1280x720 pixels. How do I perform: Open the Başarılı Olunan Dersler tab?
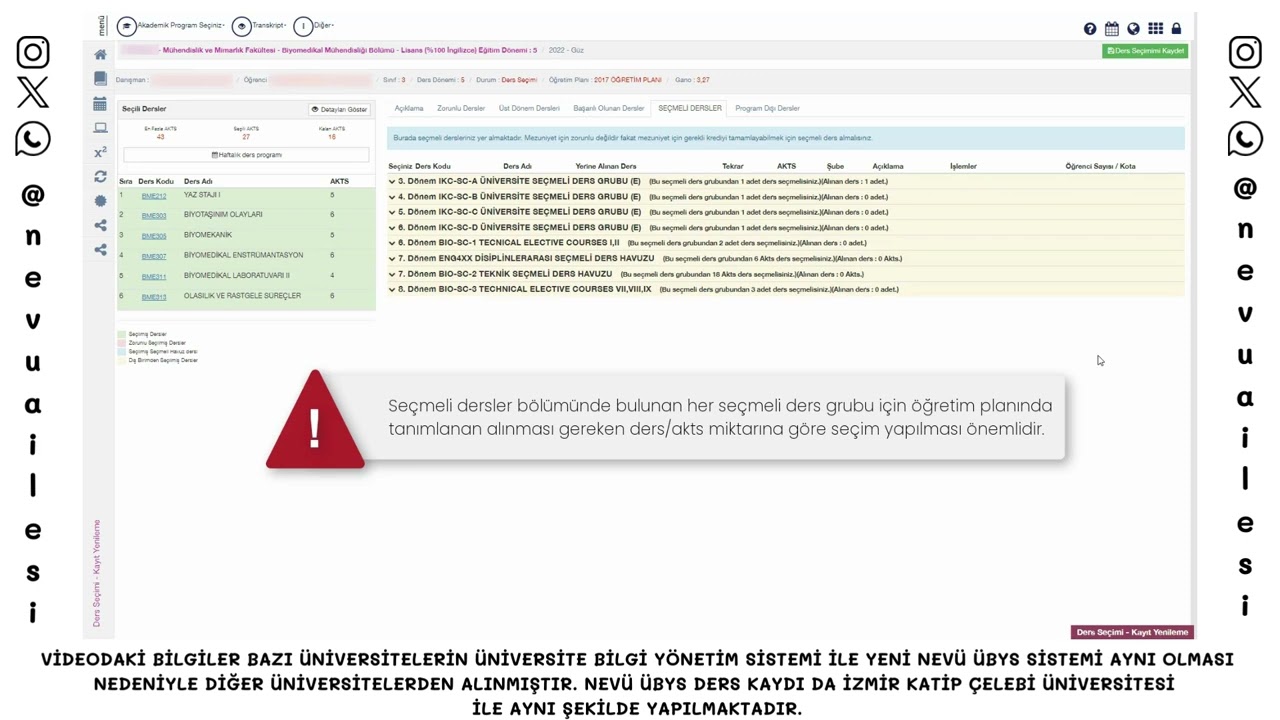click(609, 108)
